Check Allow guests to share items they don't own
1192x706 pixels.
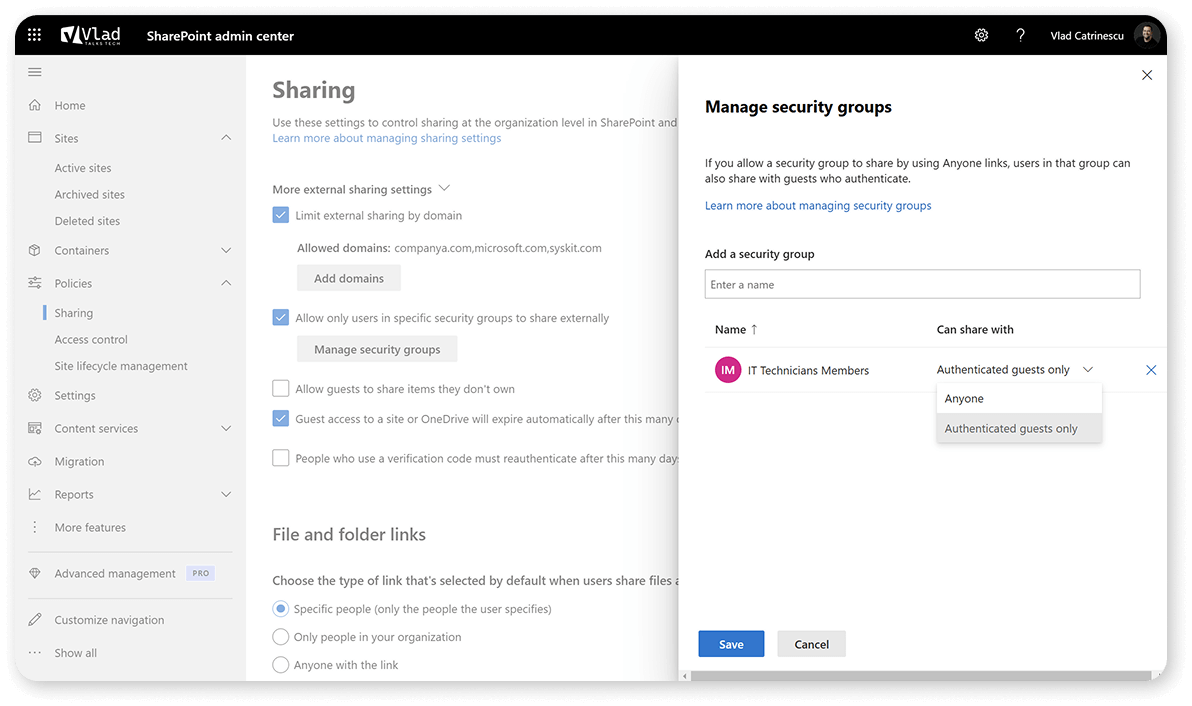[x=281, y=388]
